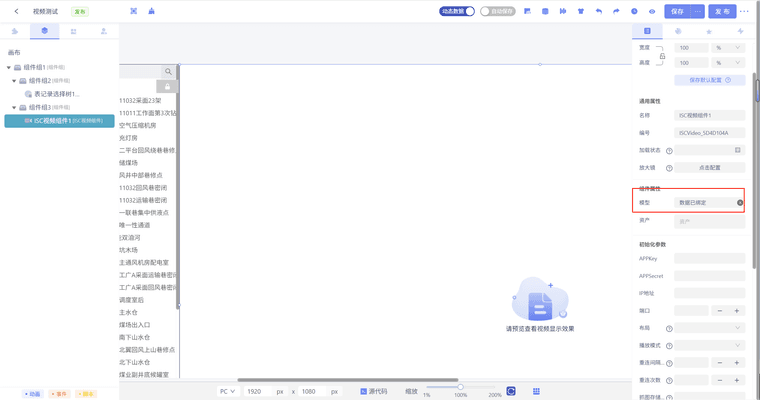Open the style palette tab in right panel
This screenshot has width=760, height=400.
click(x=678, y=31)
